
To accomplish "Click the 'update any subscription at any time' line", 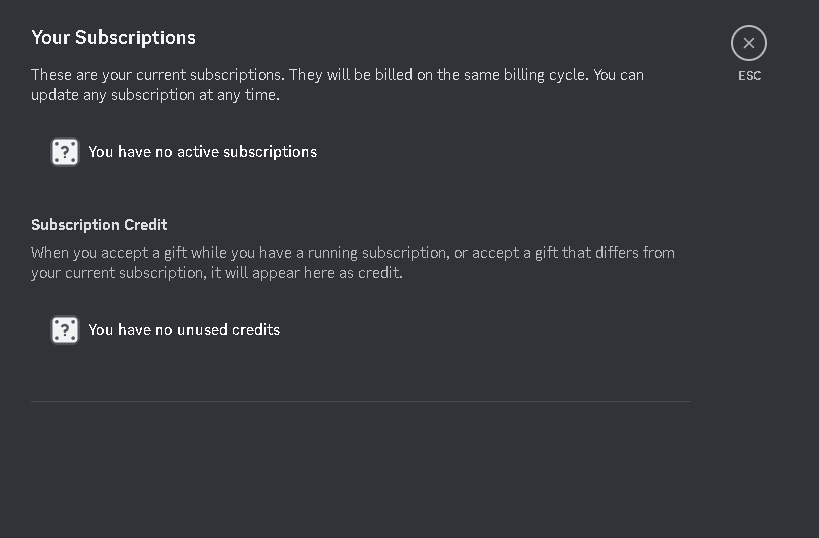I will (155, 96).
